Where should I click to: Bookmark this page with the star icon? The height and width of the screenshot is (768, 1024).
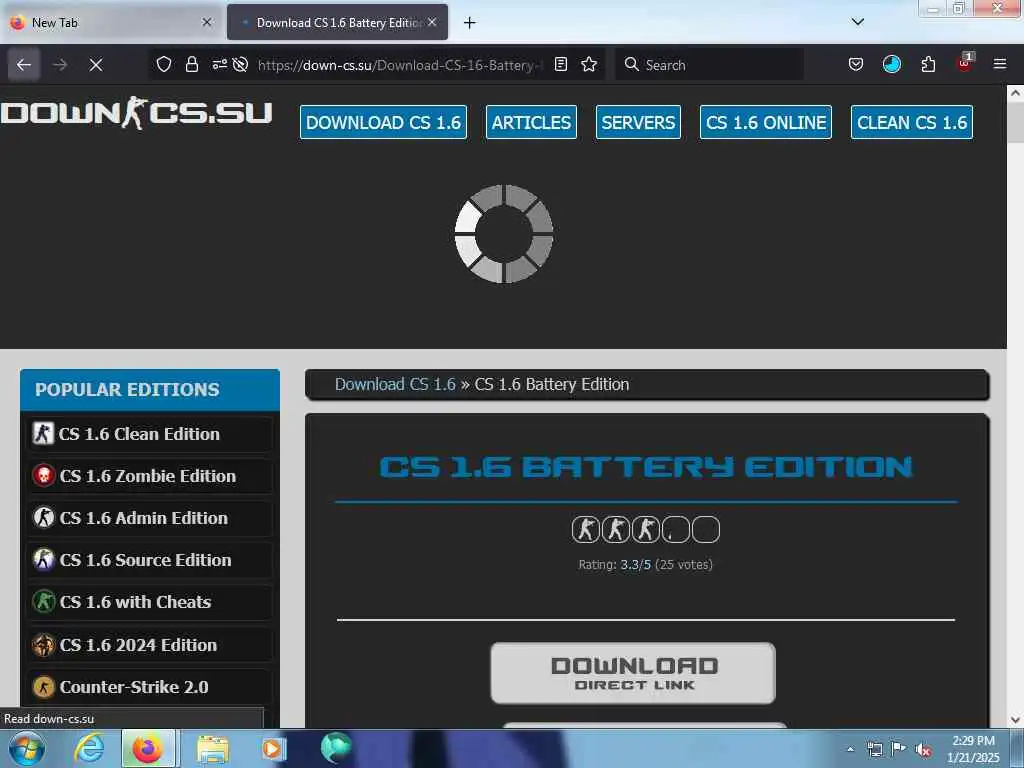[x=589, y=65]
